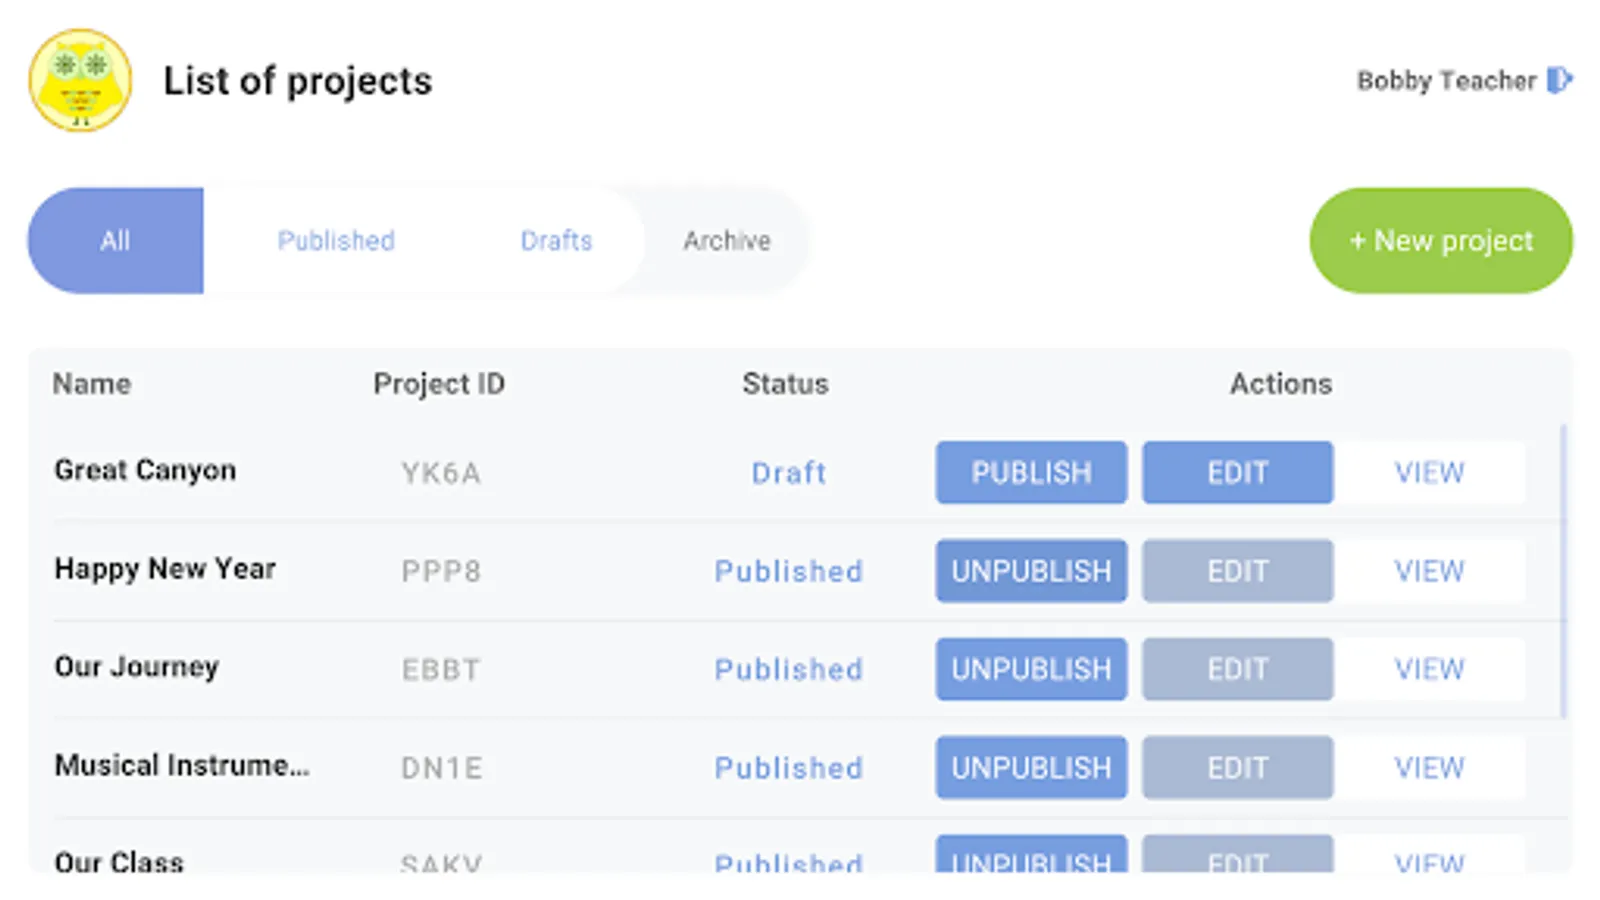Select the Bobby Teacher user name
The image size is (1600, 900).
tap(1445, 80)
